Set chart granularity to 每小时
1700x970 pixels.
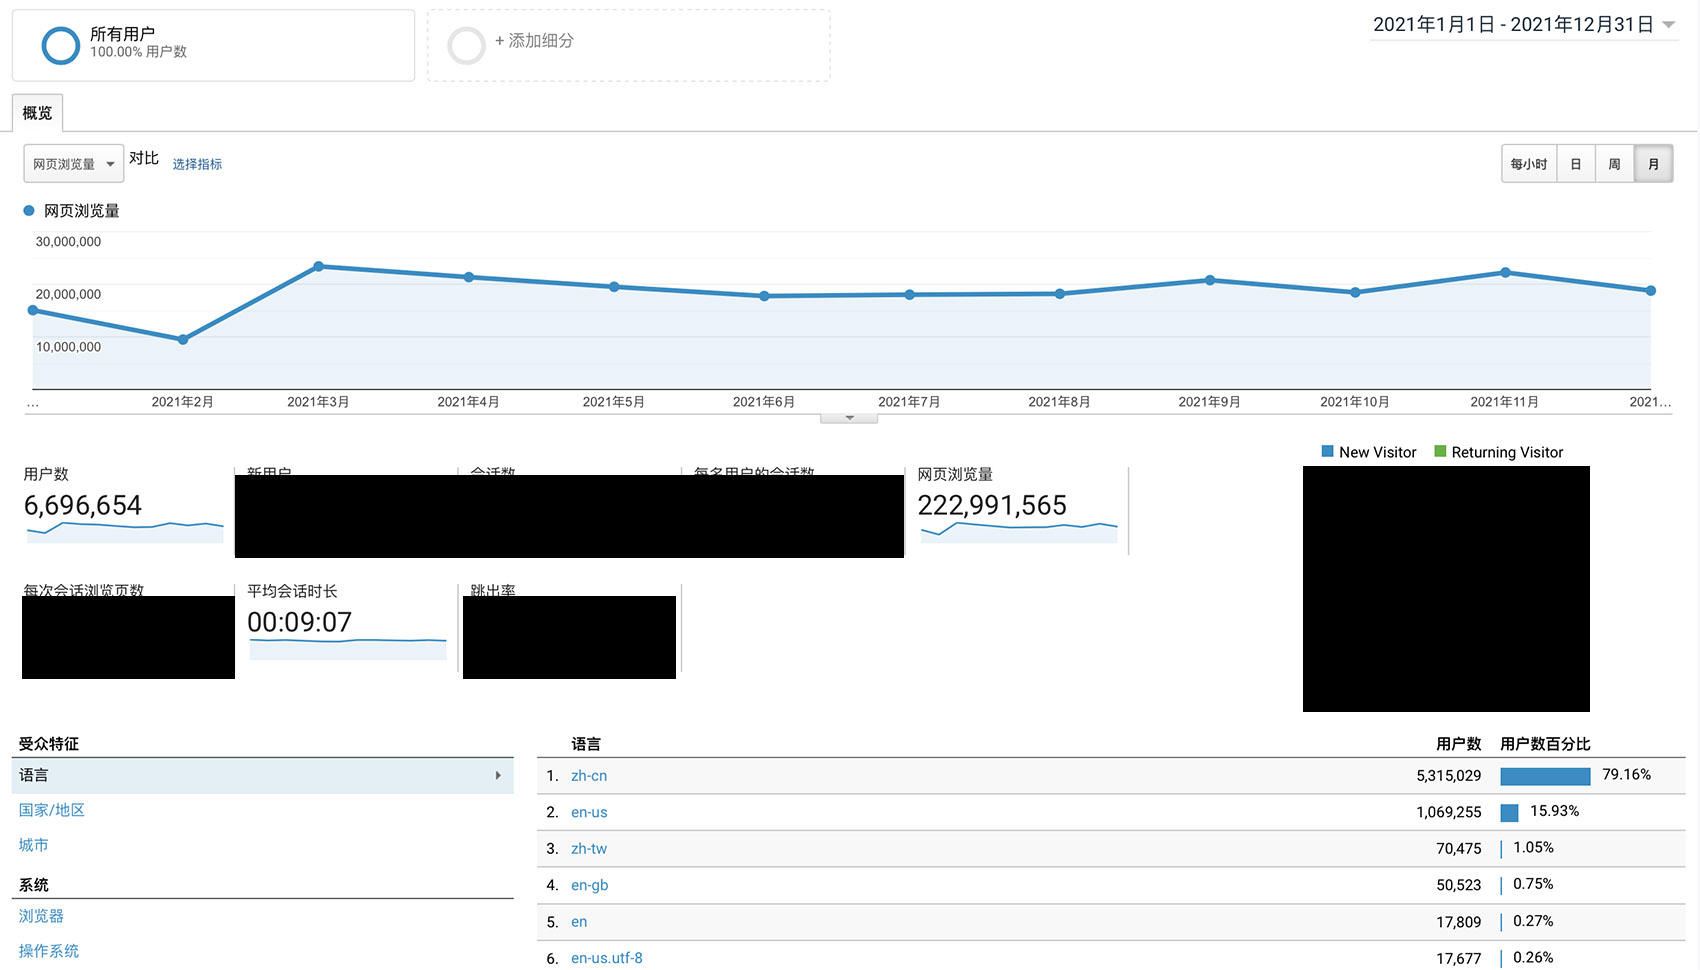pos(1528,164)
